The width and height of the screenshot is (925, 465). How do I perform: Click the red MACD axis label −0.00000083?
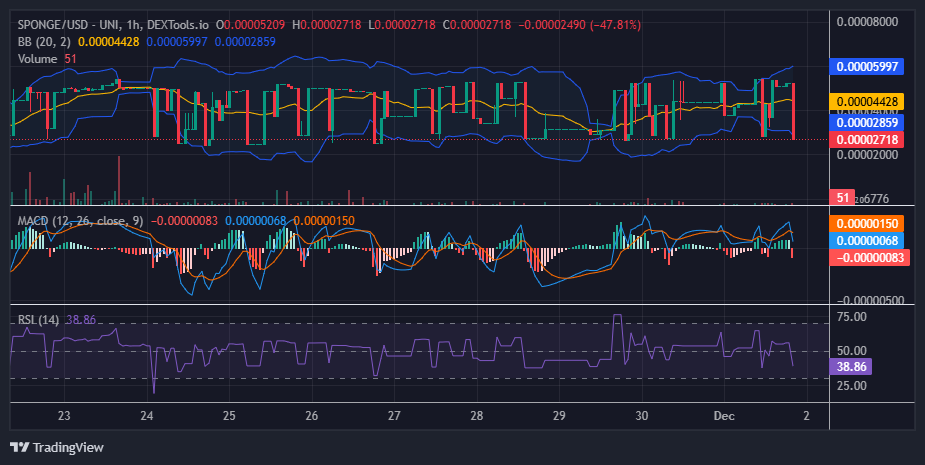point(870,257)
